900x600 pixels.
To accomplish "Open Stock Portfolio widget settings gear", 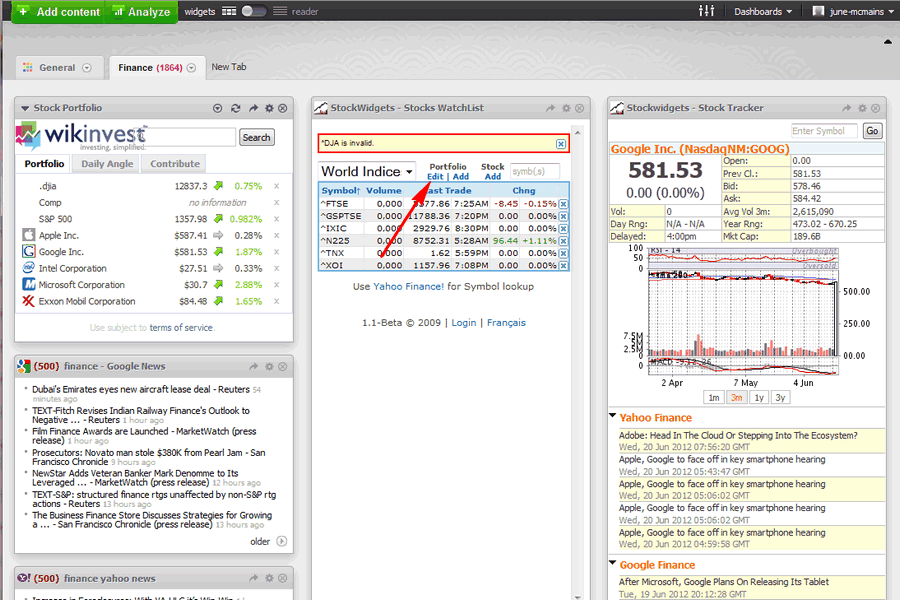I will pos(269,108).
